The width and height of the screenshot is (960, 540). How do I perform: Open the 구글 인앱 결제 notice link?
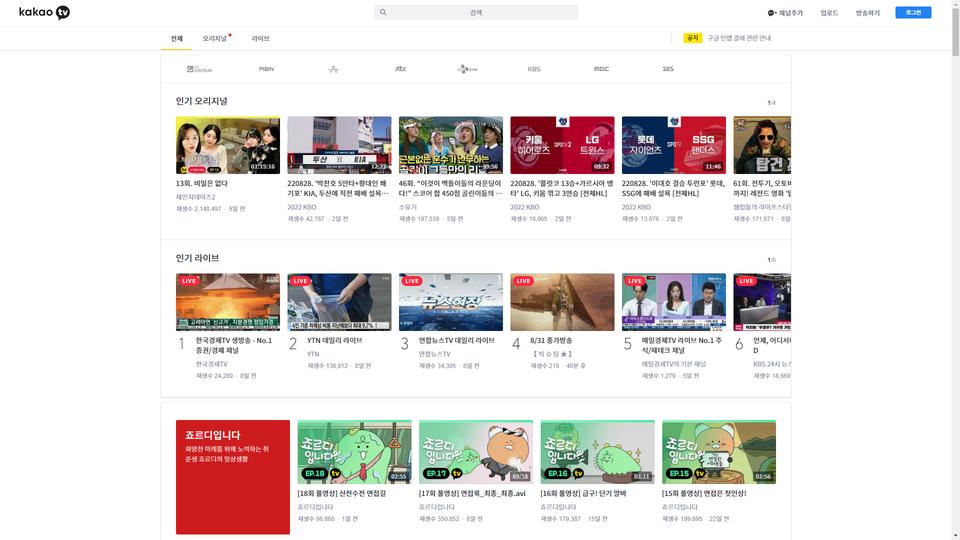coord(739,38)
